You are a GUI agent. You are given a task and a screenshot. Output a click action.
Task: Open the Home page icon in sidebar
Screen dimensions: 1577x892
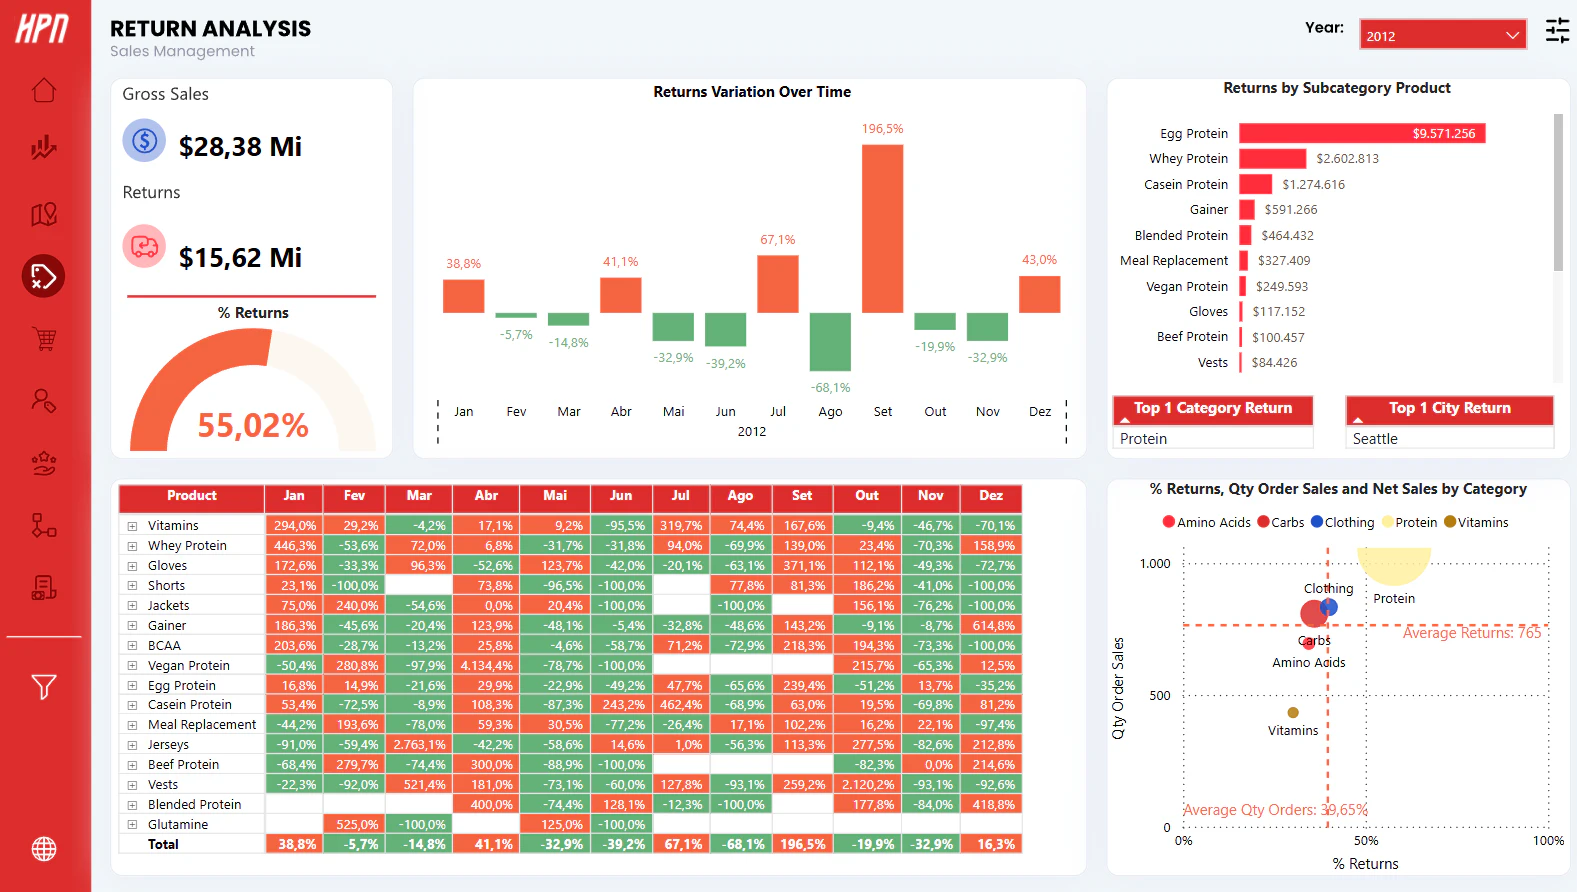coord(44,90)
